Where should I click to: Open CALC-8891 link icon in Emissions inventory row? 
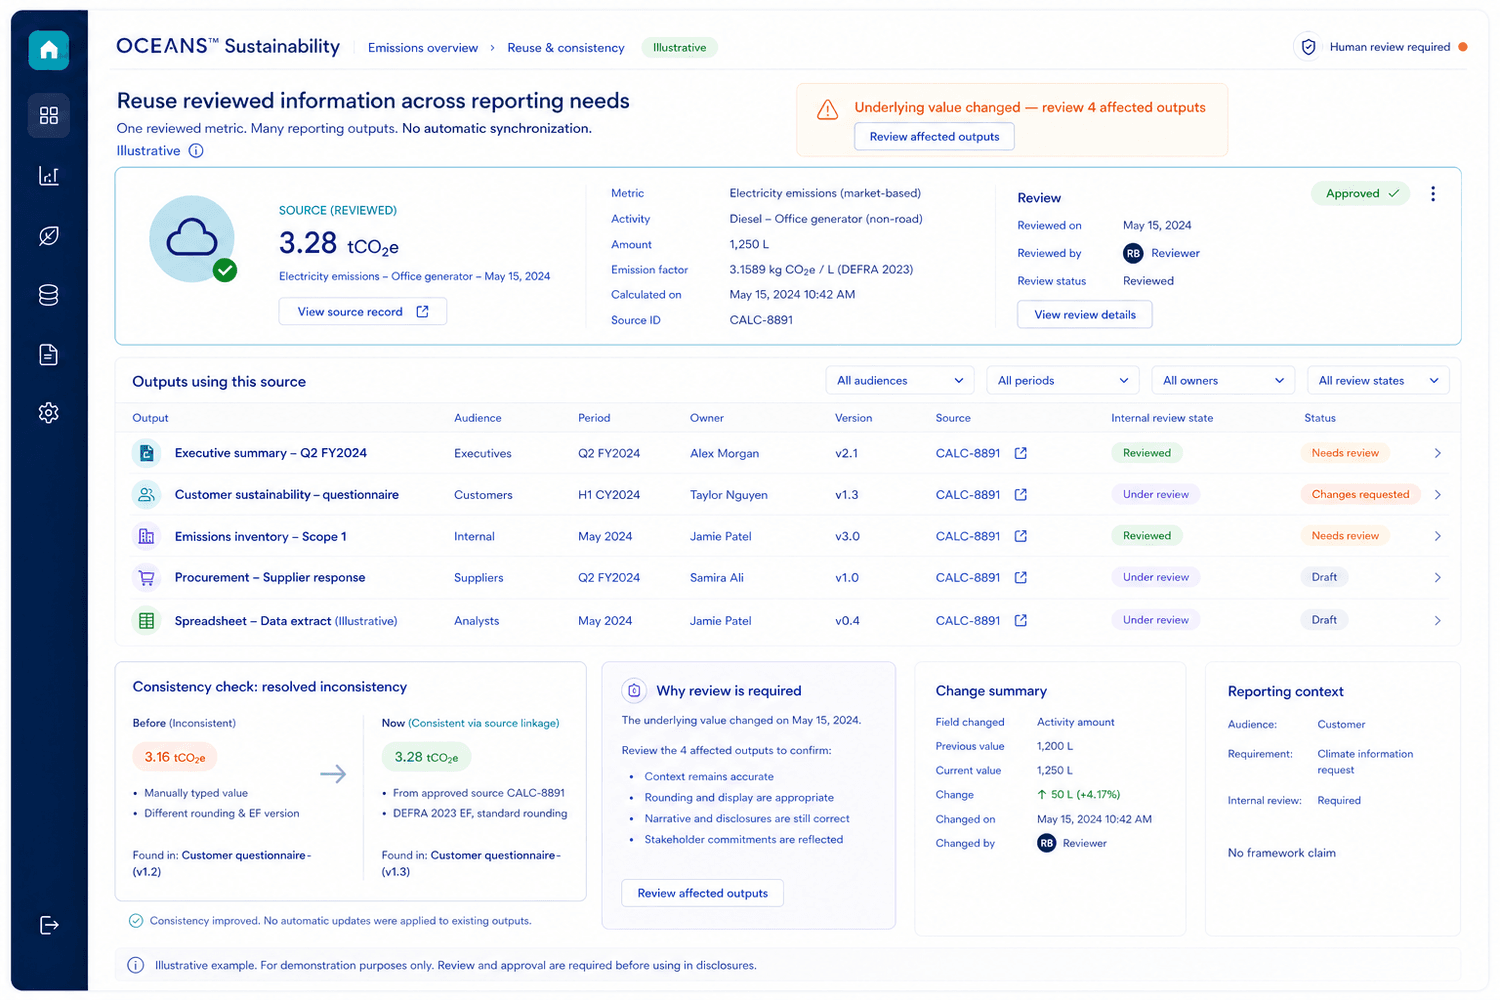(1021, 536)
